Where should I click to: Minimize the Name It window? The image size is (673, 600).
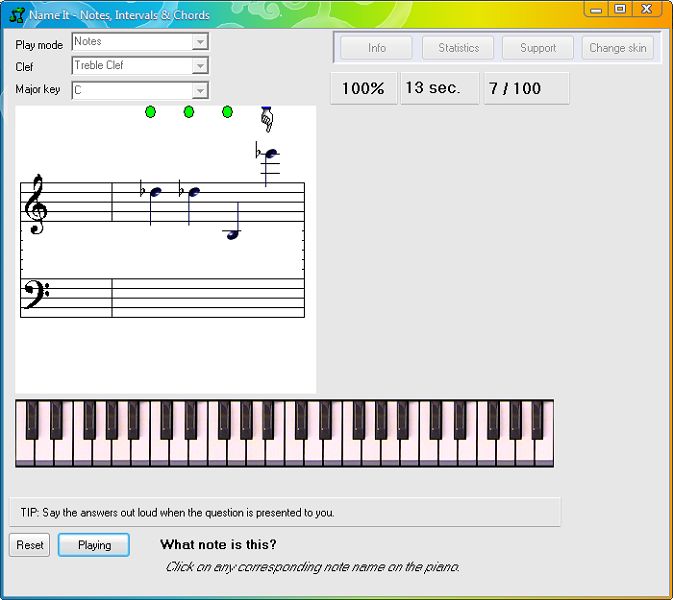pos(596,9)
